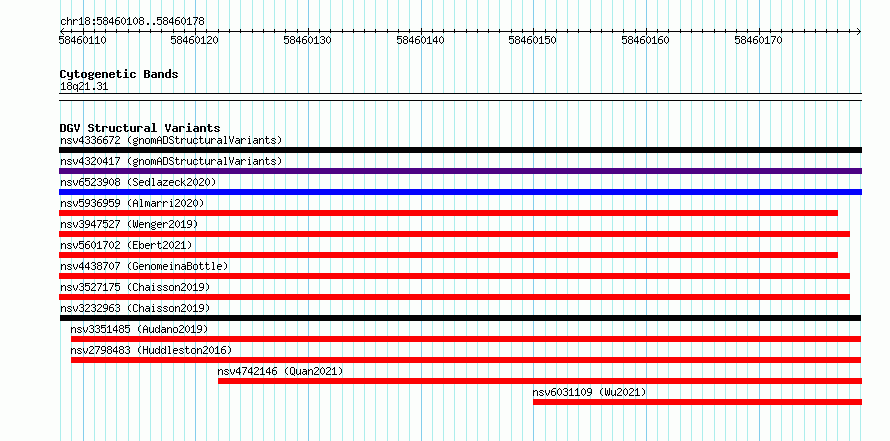Click ruler position 58460140
Viewport: 890px width, 441px height.
[420, 40]
